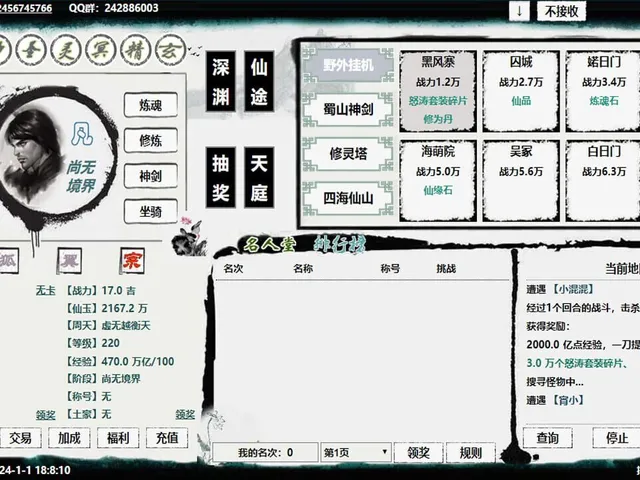Open the 抽奖 lottery banner
The image size is (640, 480).
click(220, 178)
